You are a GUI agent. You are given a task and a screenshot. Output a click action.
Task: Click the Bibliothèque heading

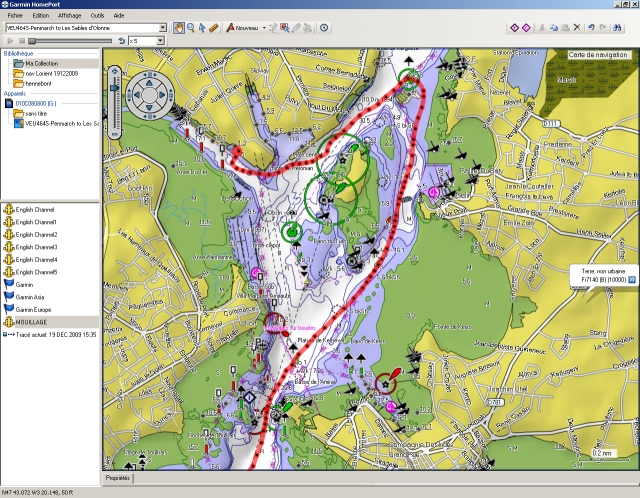18,53
